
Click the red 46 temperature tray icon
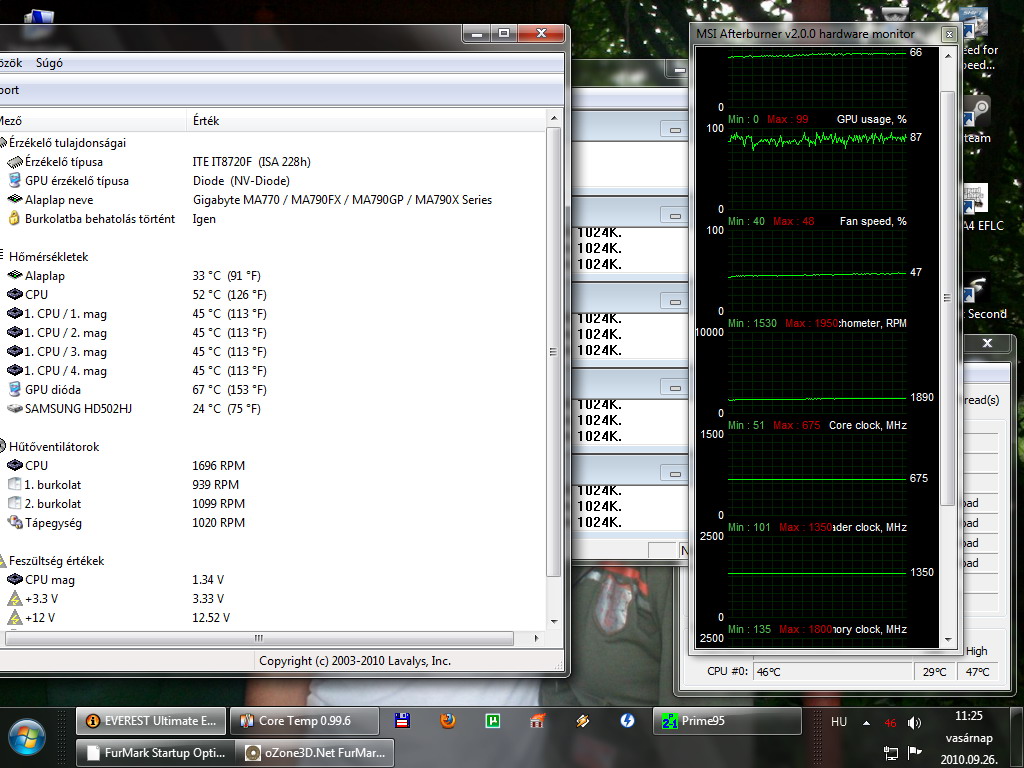tap(890, 723)
